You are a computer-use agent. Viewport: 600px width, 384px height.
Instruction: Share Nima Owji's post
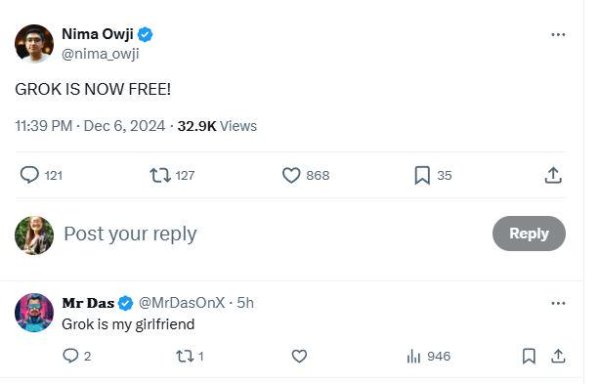pos(553,175)
